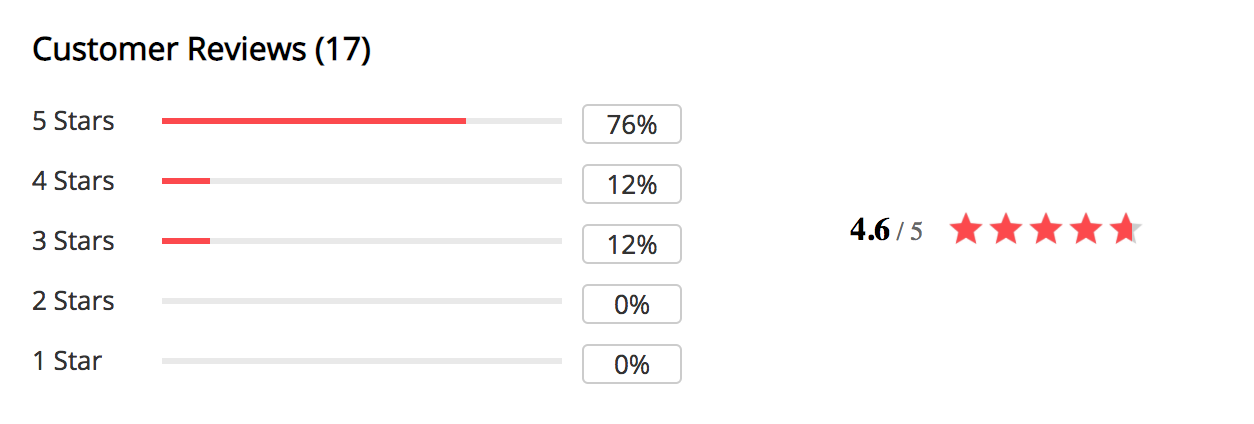Select the 12% box for 4 Stars
1254x424 pixels.
(632, 184)
